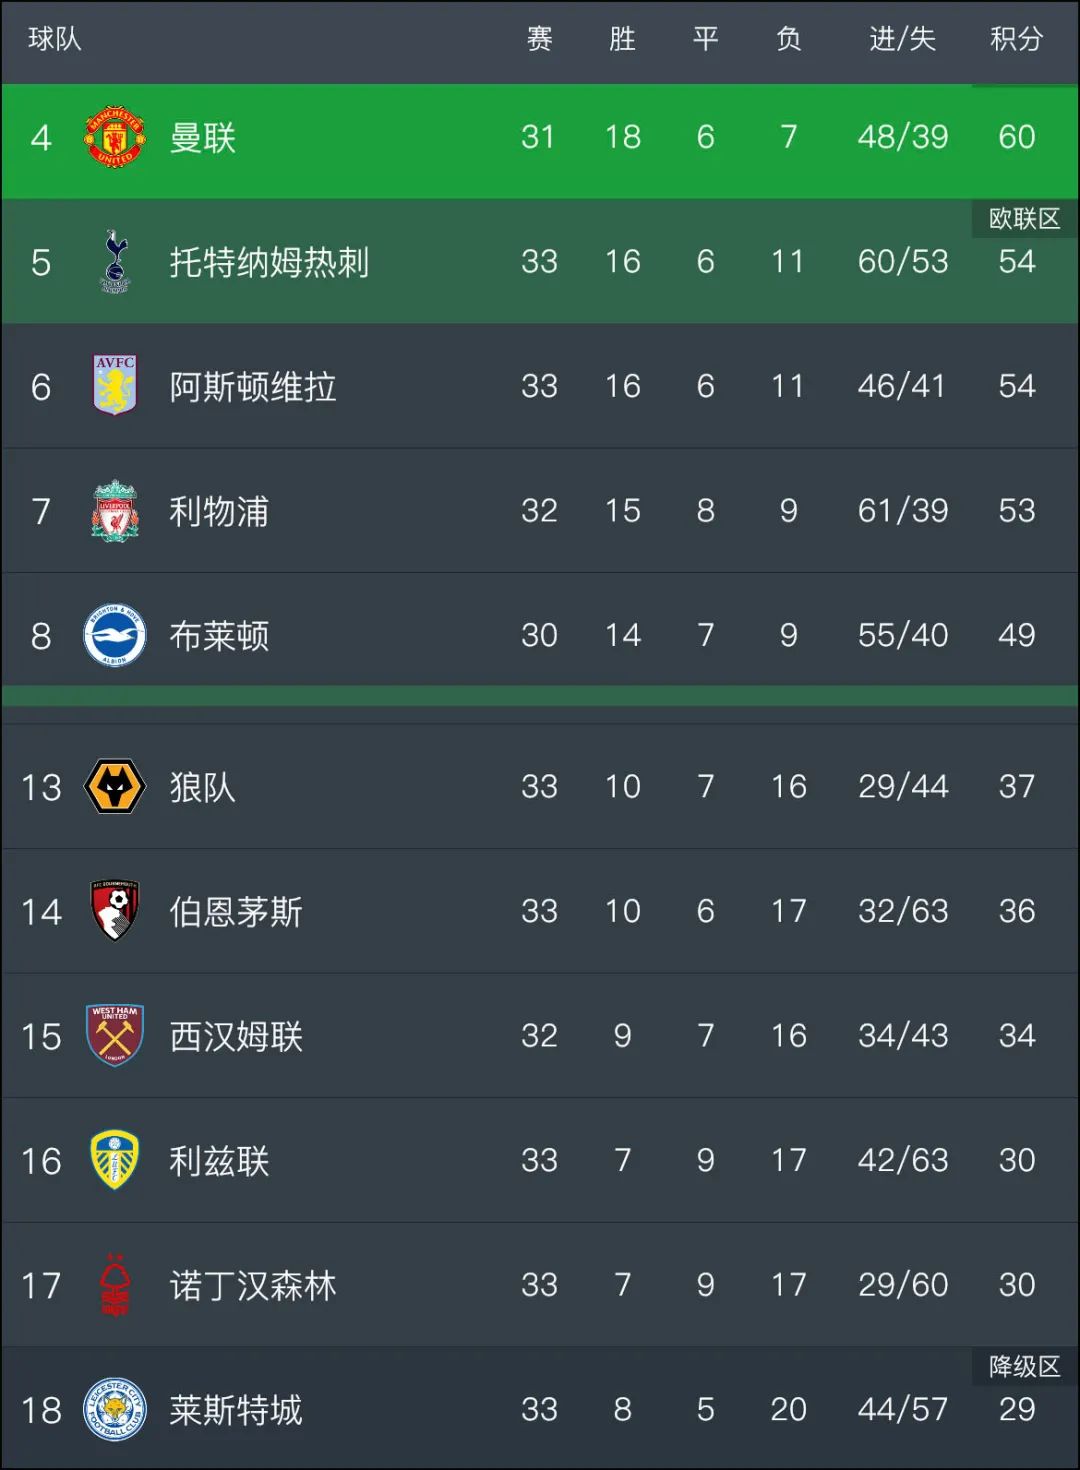The image size is (1080, 1470).
Task: Click the 胜 column header
Action: (x=622, y=39)
